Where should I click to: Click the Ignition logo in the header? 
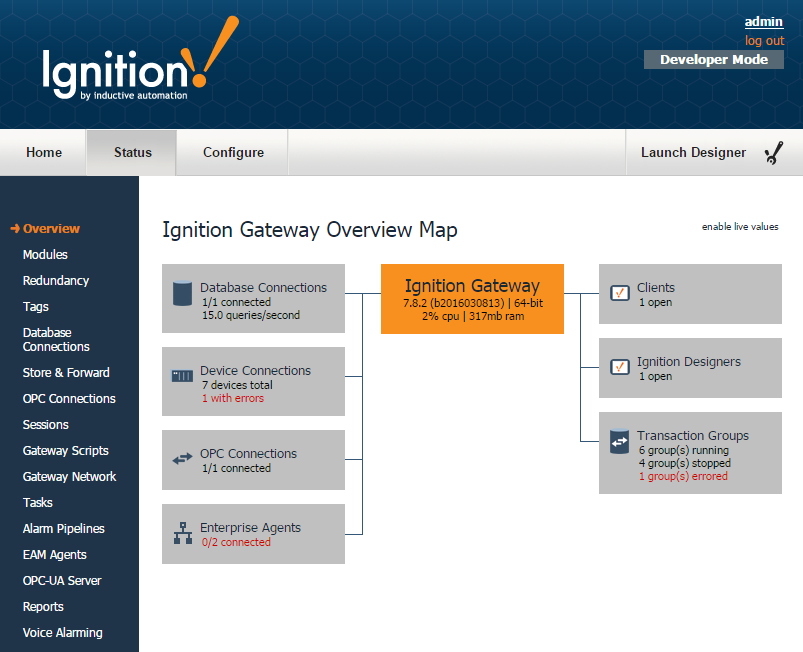point(140,58)
